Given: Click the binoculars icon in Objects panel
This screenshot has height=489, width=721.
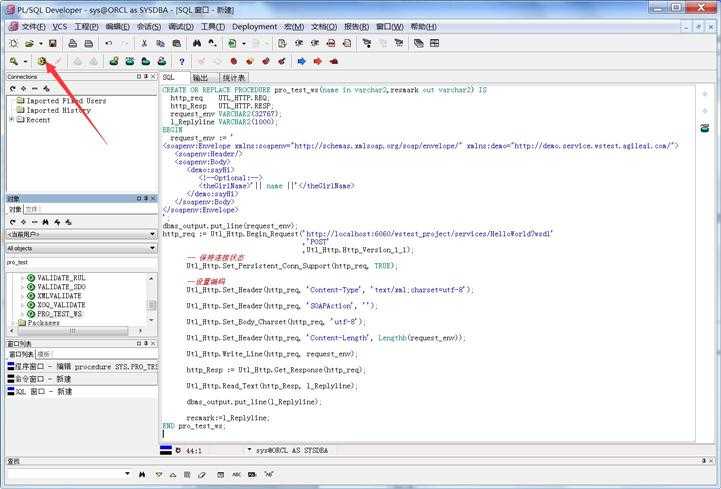Looking at the screenshot, I should click(46, 222).
